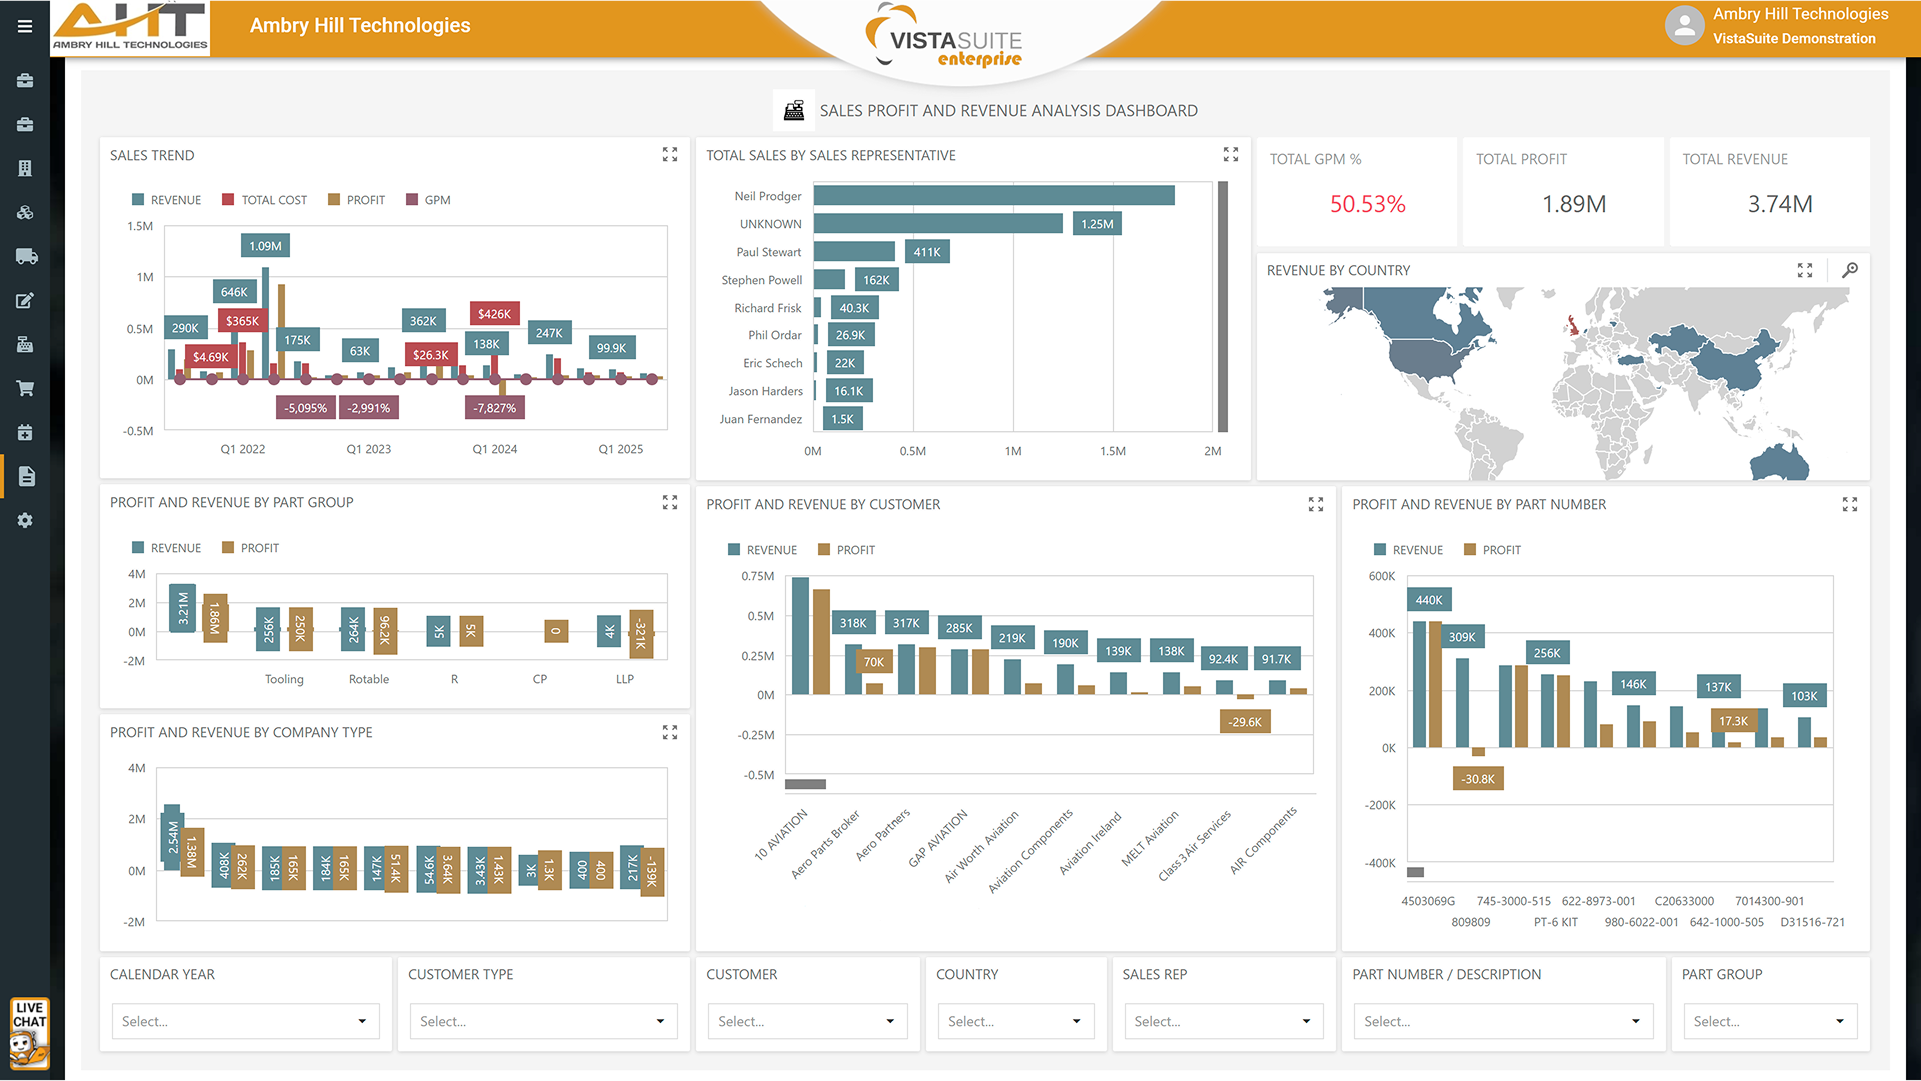The width and height of the screenshot is (1921, 1081).
Task: Open the Calendar Year dropdown
Action: 245,1021
